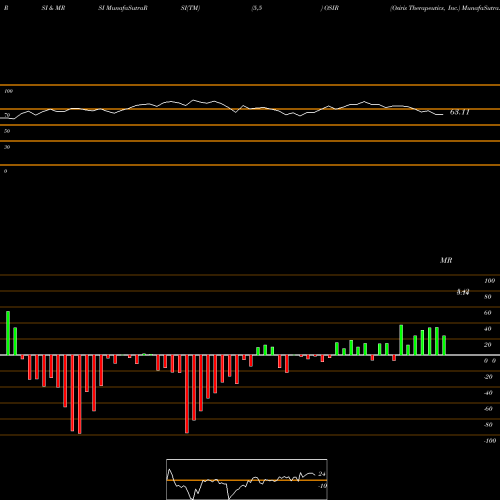Click the Osiris Therapeutics, Inc. header text

[x=425, y=8]
